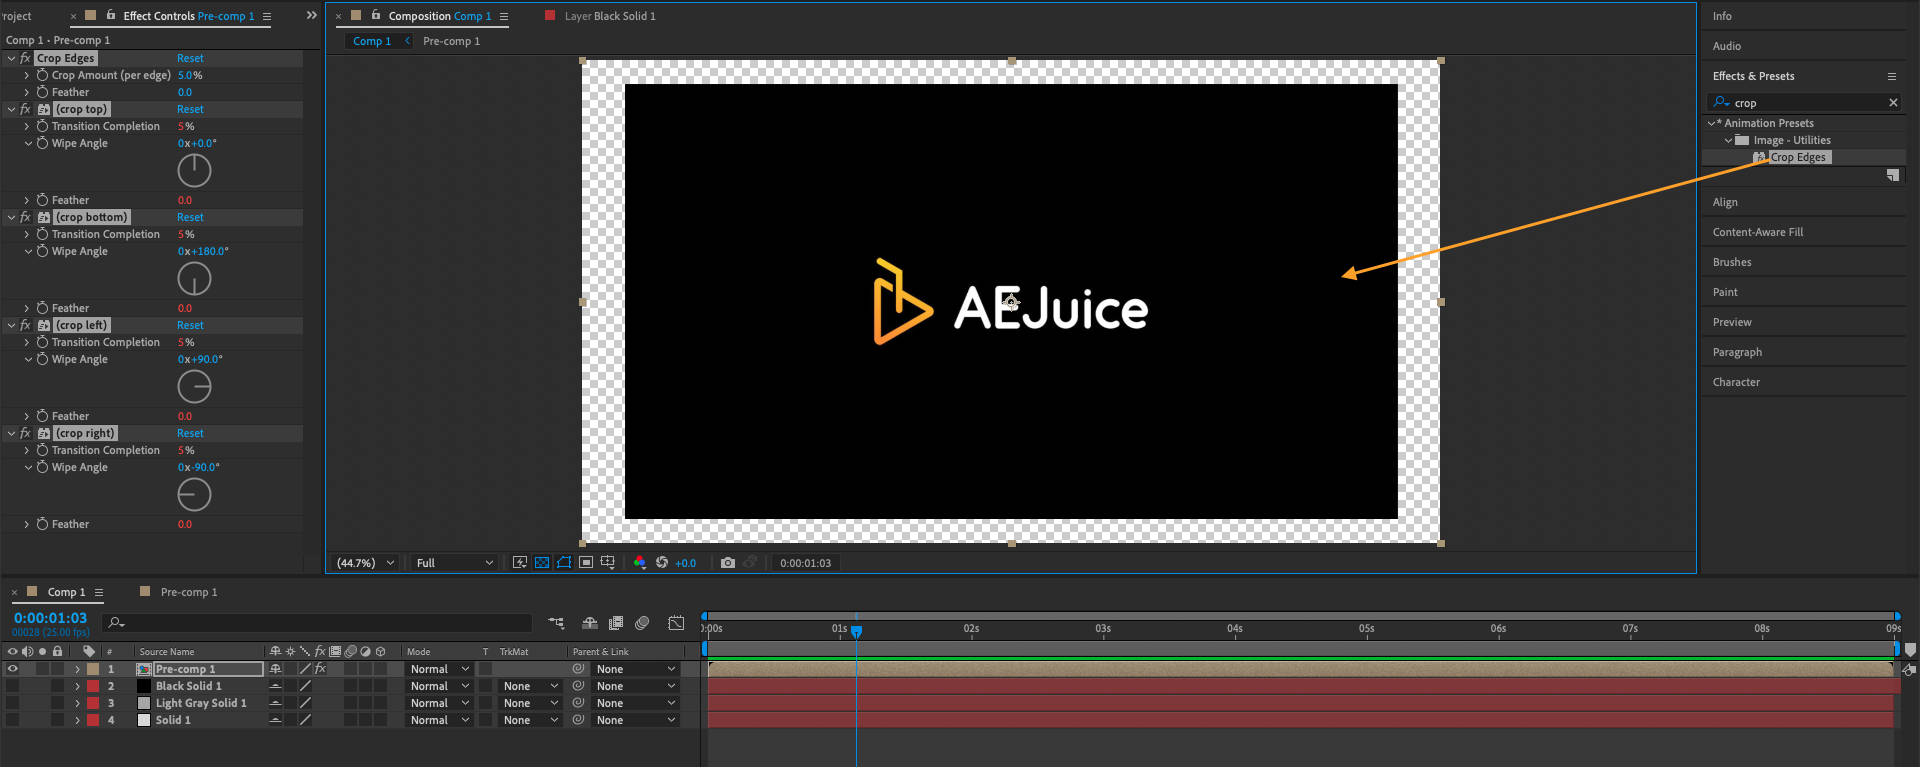
Task: Collapse the (crop bottom) effect
Action: coord(11,217)
